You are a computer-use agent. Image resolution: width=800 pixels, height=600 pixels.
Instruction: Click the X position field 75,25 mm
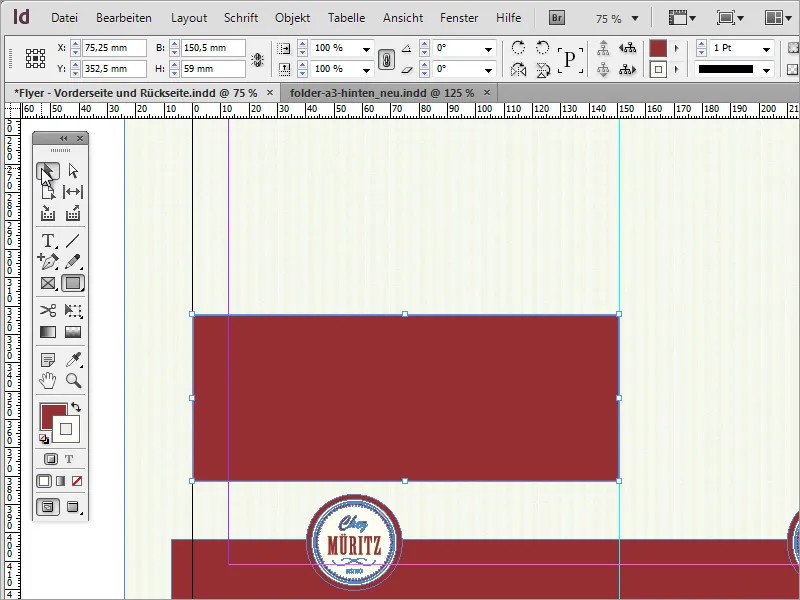coord(115,48)
